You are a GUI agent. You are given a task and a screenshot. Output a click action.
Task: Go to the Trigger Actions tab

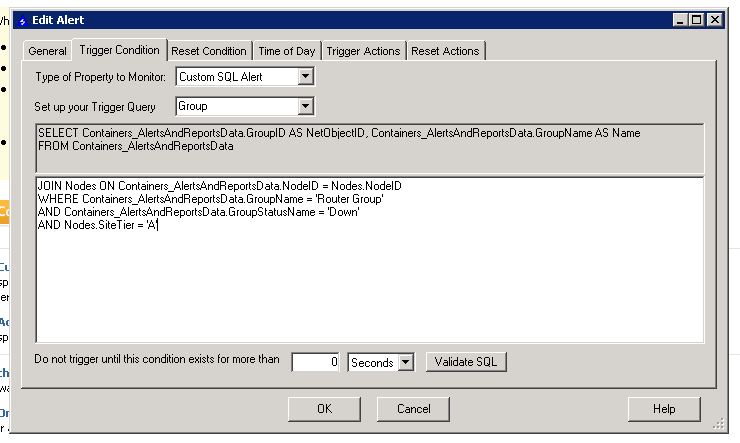click(363, 51)
